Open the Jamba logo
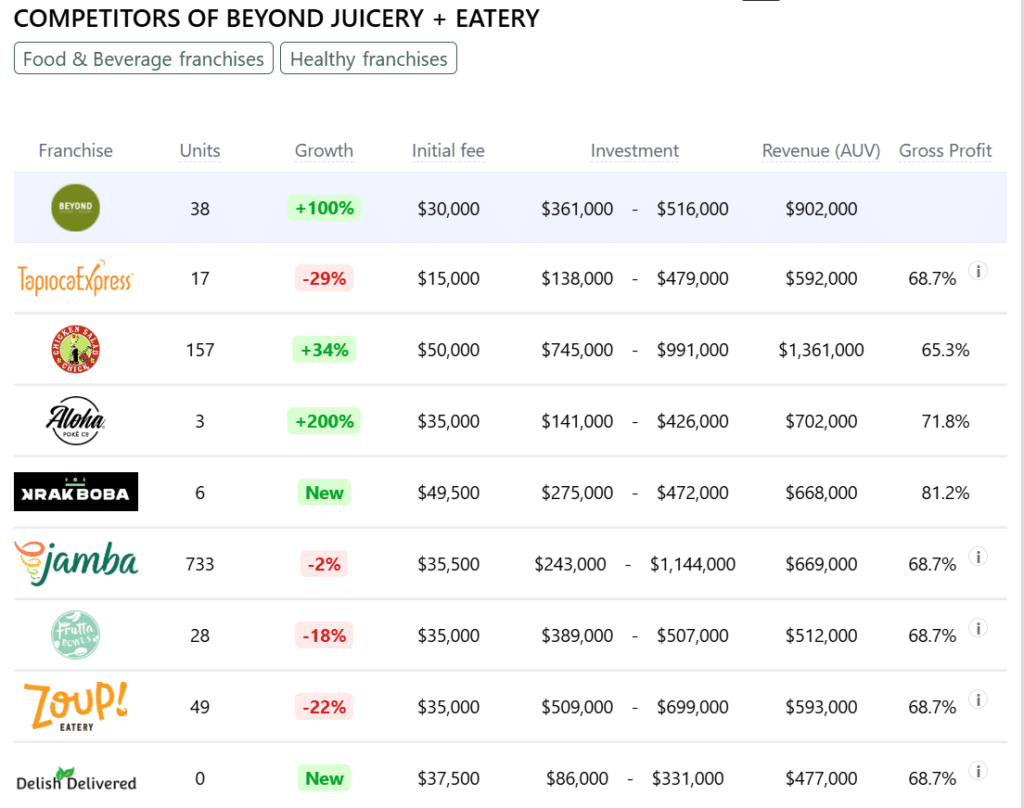This screenshot has height=808, width=1024. (x=76, y=563)
